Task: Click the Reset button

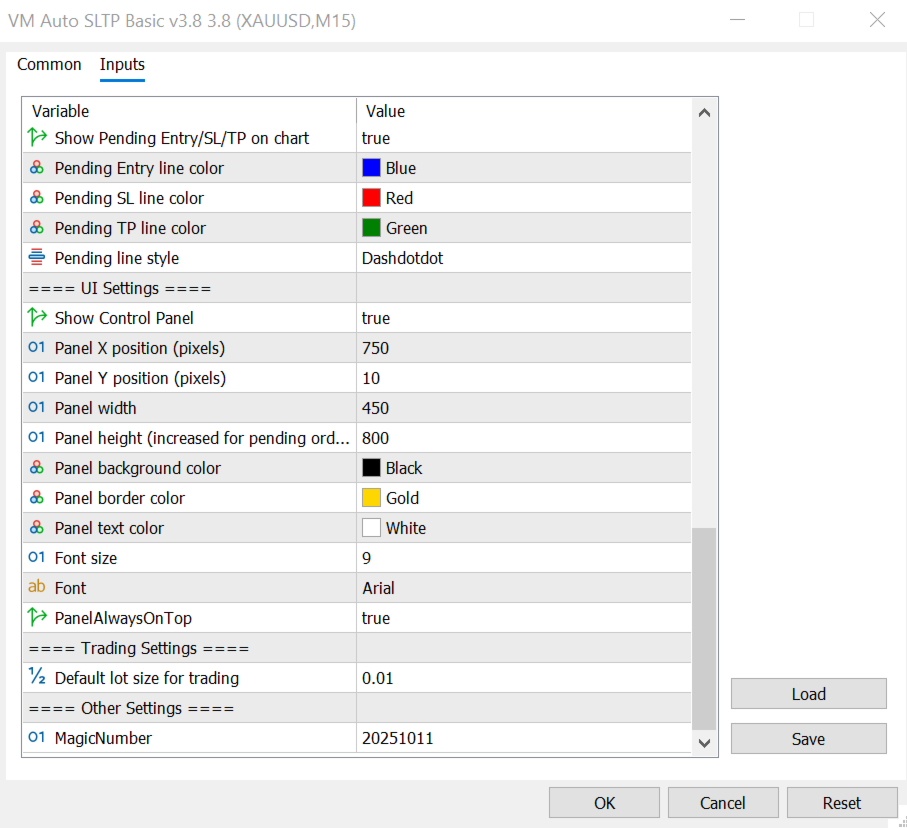Action: point(842,803)
